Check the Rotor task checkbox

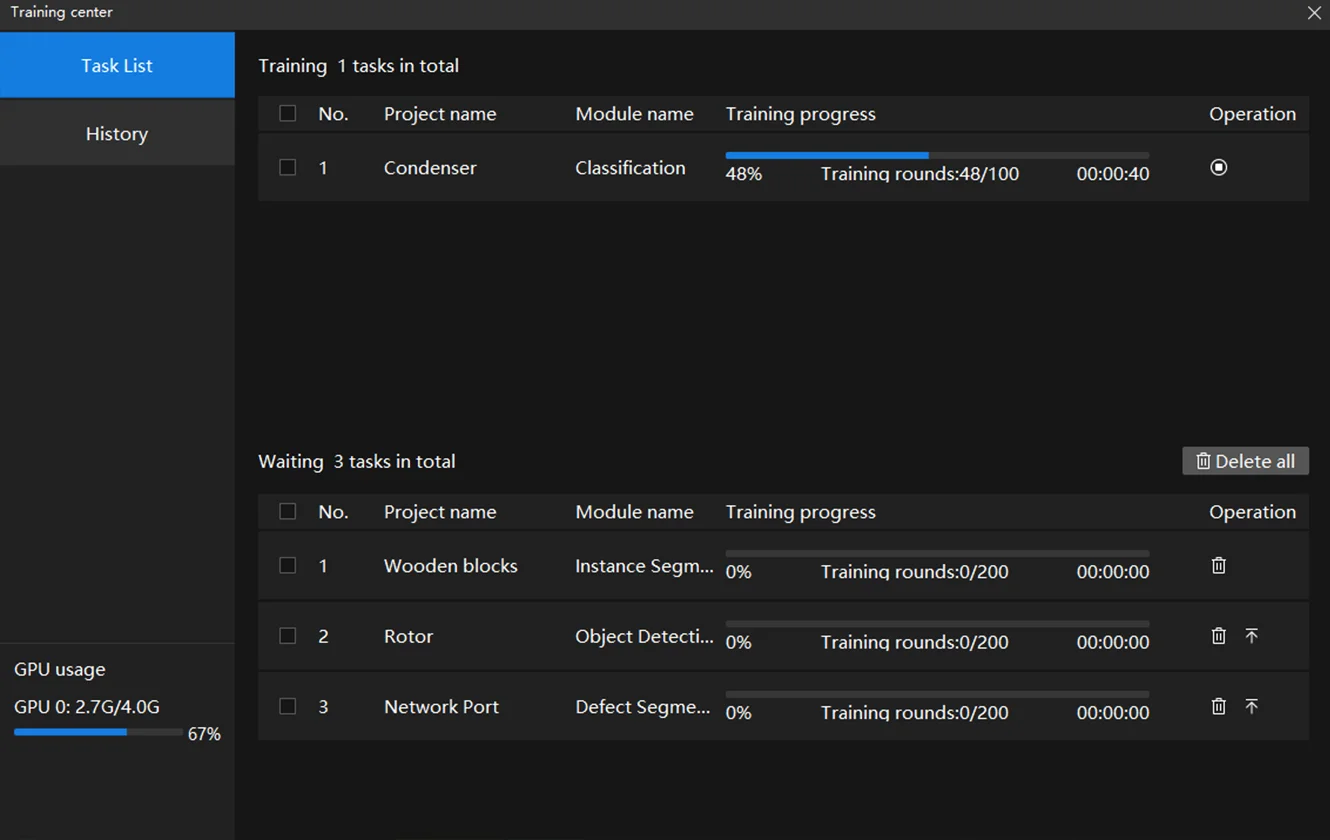(287, 636)
